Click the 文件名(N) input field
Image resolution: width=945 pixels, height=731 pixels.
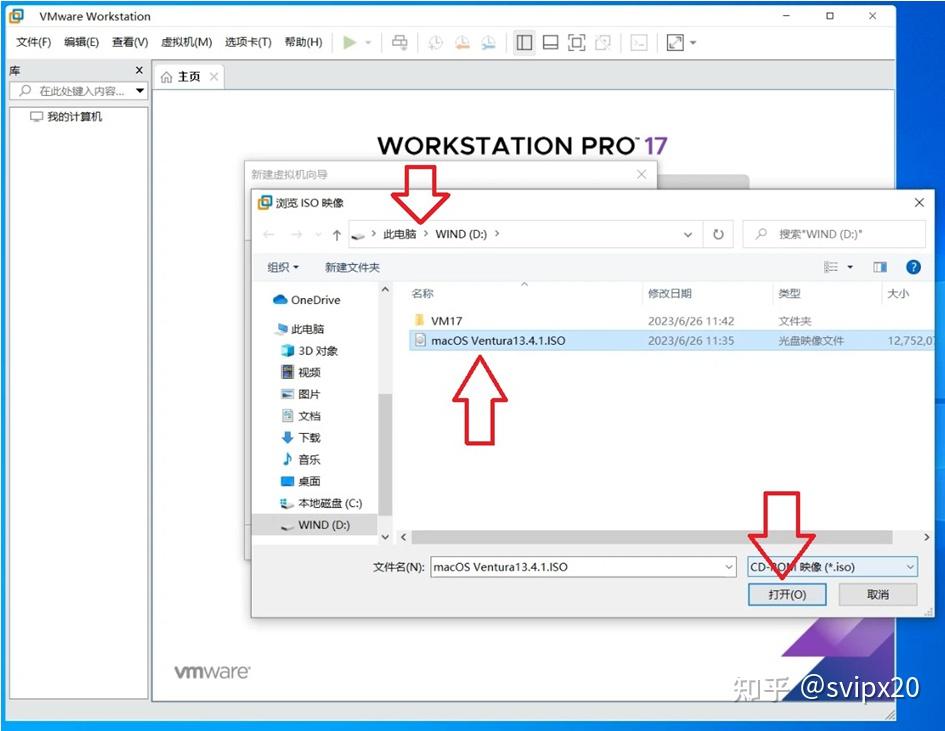tap(583, 566)
